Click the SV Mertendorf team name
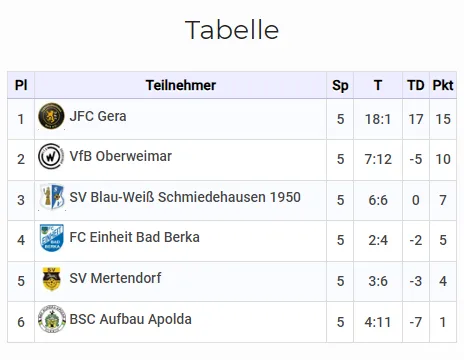464x360 pixels. (x=115, y=278)
